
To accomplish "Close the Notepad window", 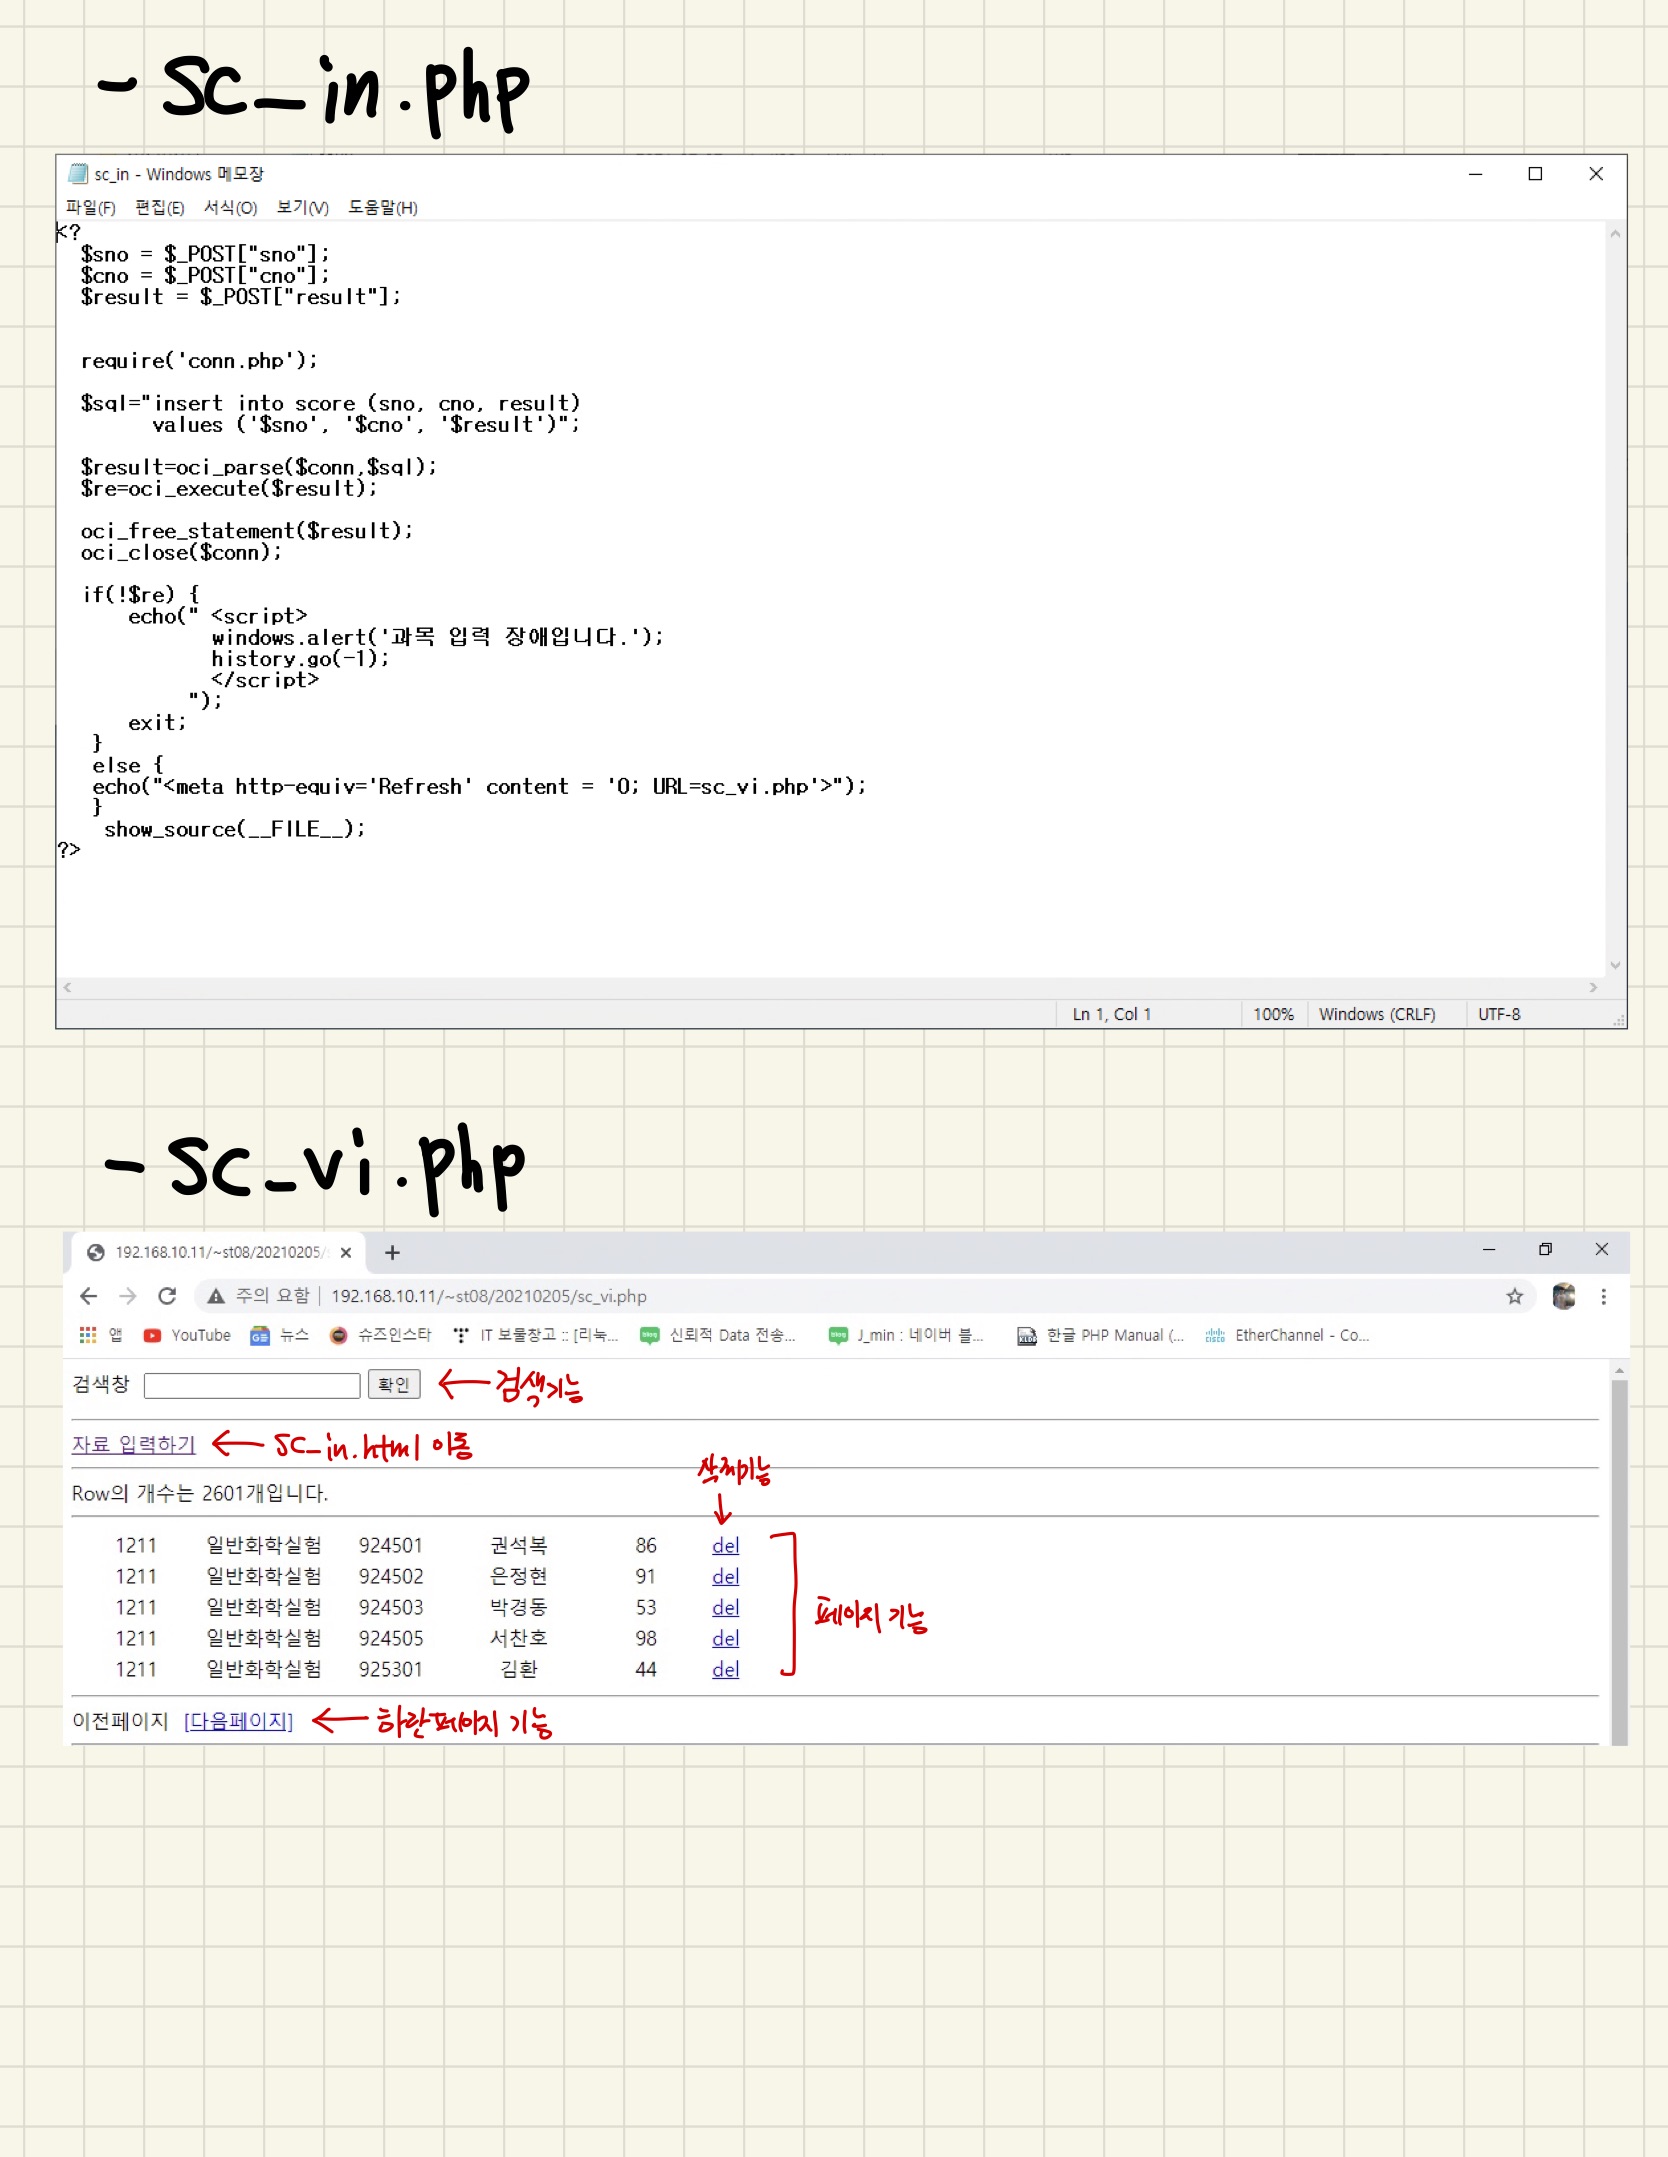I will 1596,174.
